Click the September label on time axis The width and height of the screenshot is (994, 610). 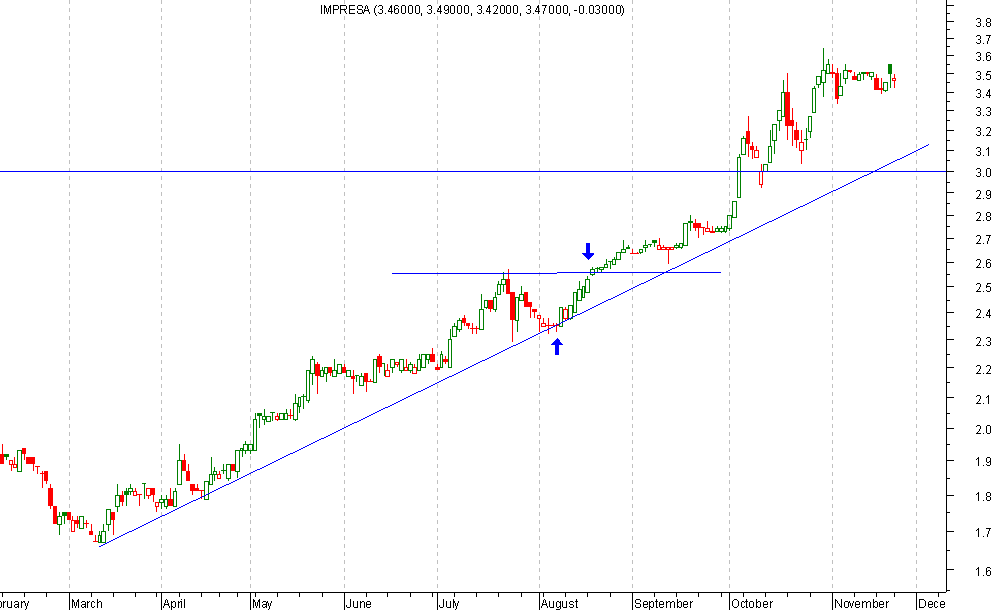(x=664, y=603)
